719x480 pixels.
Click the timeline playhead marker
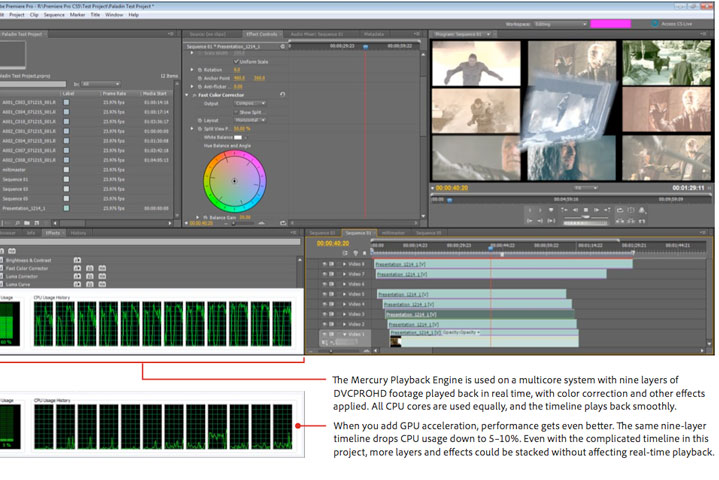(x=491, y=248)
